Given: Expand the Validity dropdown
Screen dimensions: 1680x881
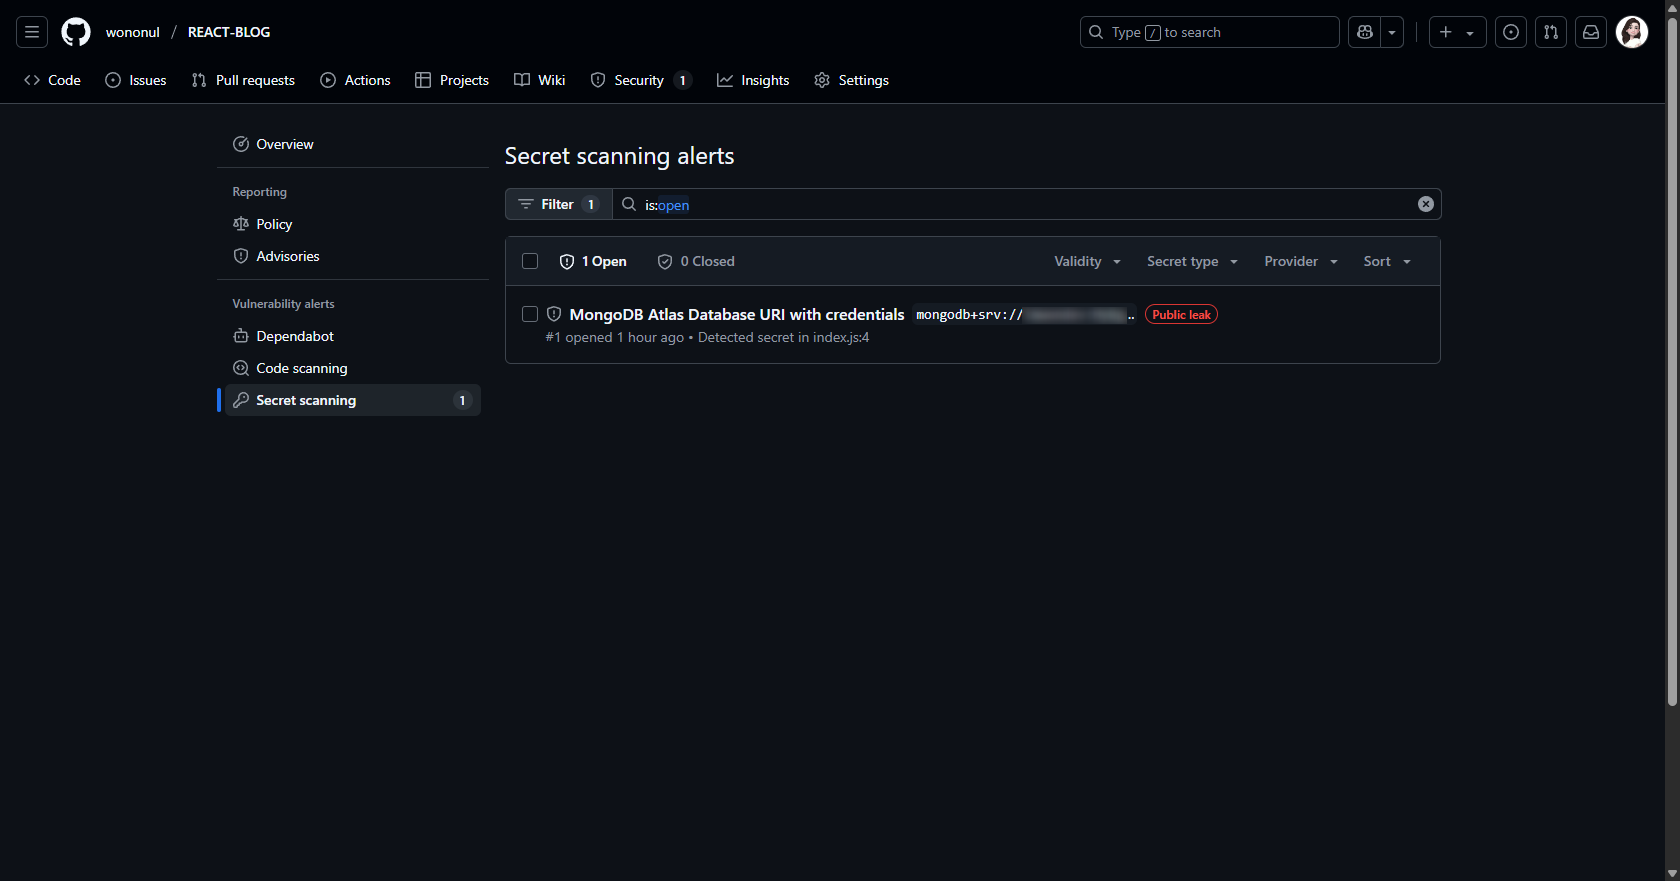Looking at the screenshot, I should click(x=1087, y=261).
